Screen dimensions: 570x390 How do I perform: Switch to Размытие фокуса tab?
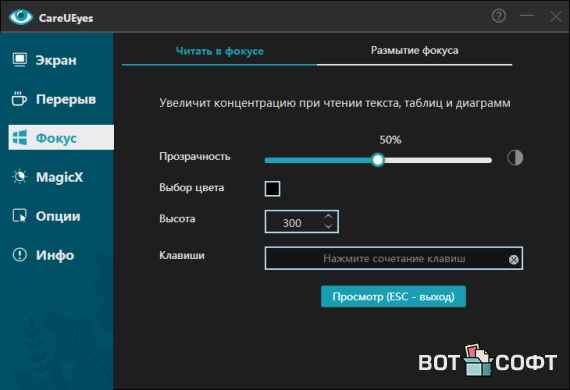(x=414, y=51)
